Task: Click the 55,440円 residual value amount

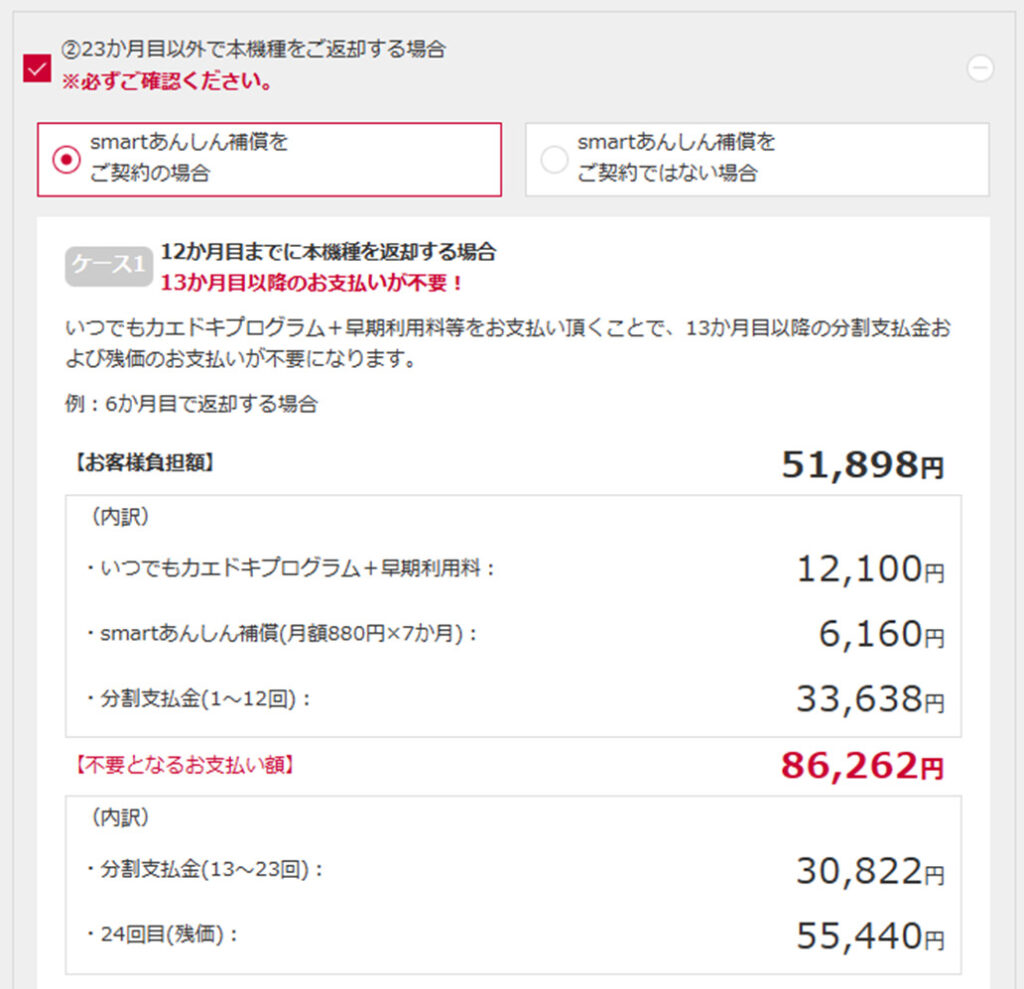Action: click(869, 936)
